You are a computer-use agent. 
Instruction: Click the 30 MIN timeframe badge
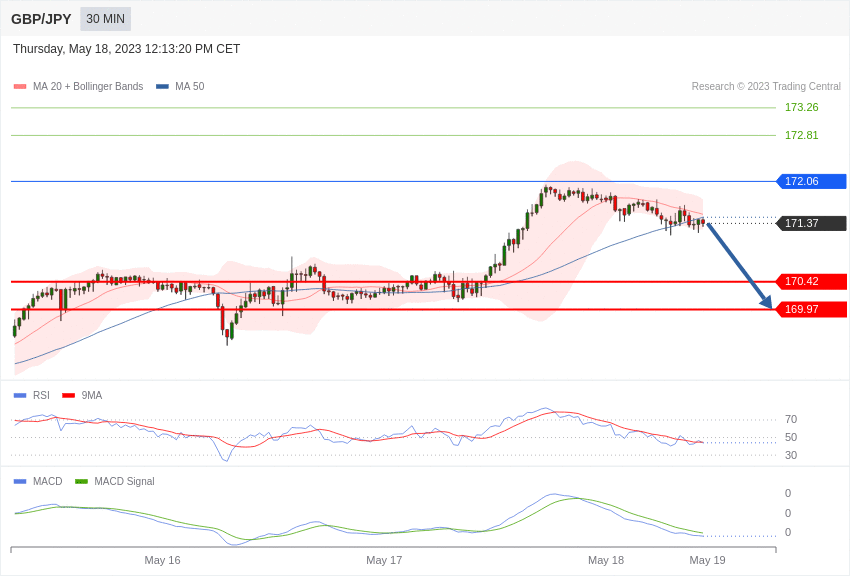105,19
